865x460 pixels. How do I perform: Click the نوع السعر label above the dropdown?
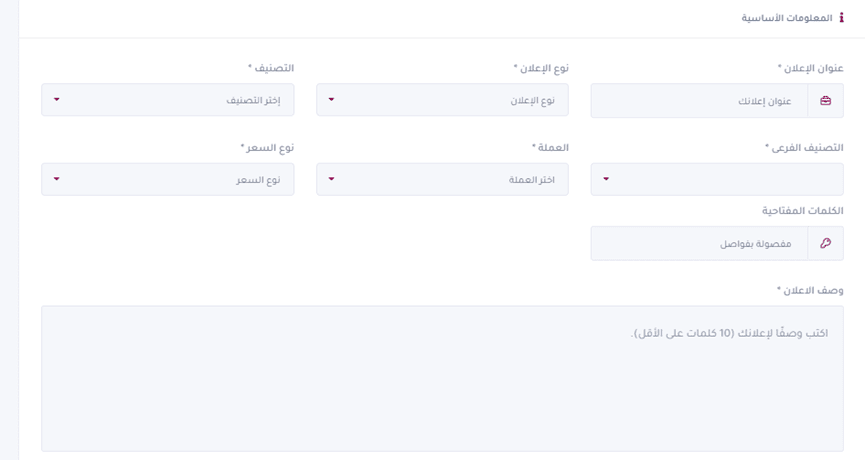pos(267,147)
